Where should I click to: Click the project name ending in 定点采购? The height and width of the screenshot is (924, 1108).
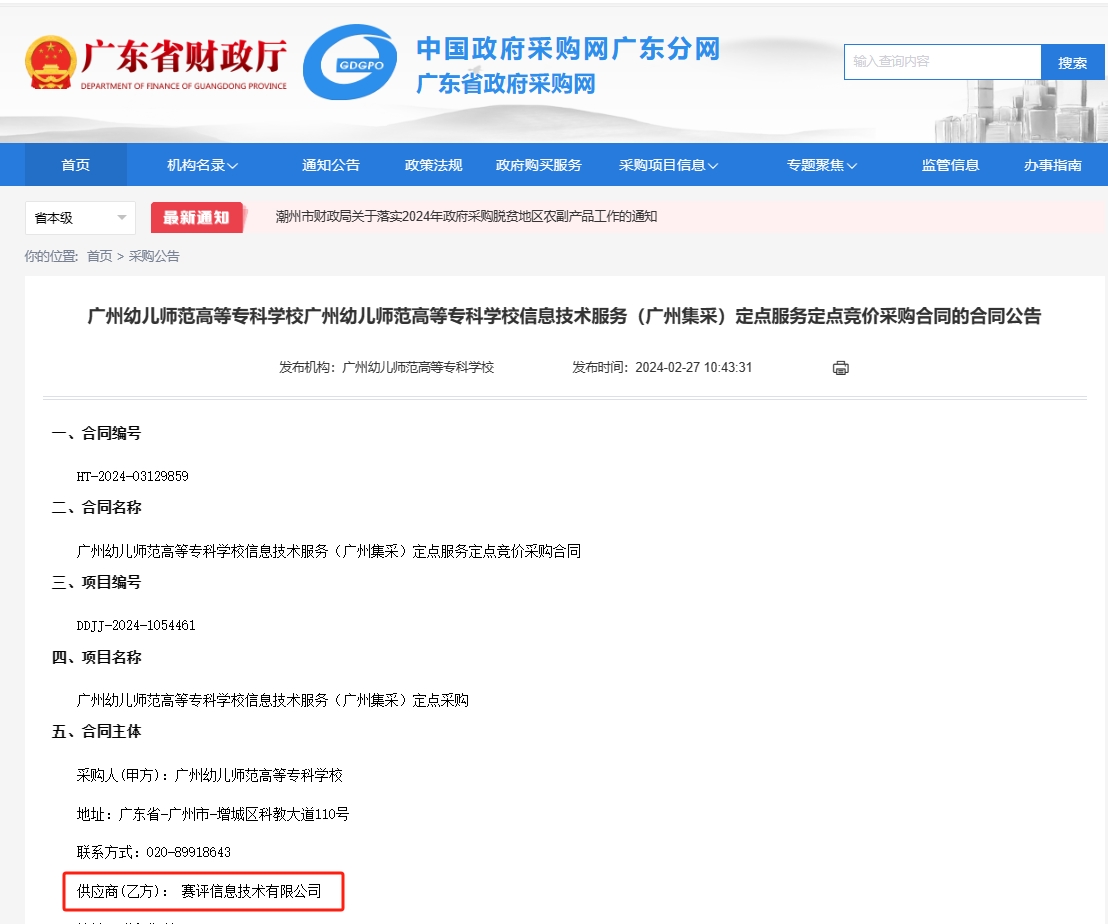[272, 700]
